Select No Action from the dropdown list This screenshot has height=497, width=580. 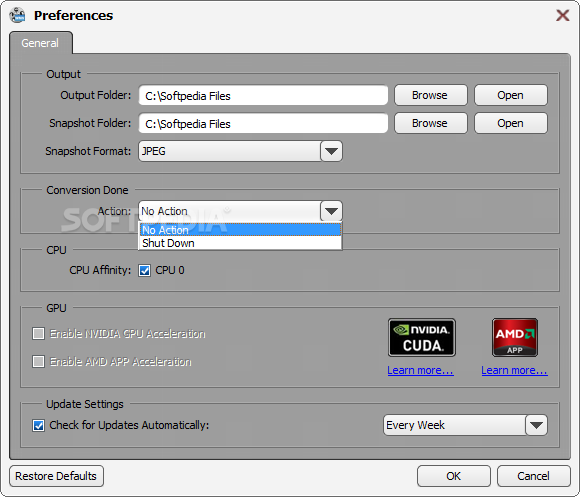[x=240, y=230]
